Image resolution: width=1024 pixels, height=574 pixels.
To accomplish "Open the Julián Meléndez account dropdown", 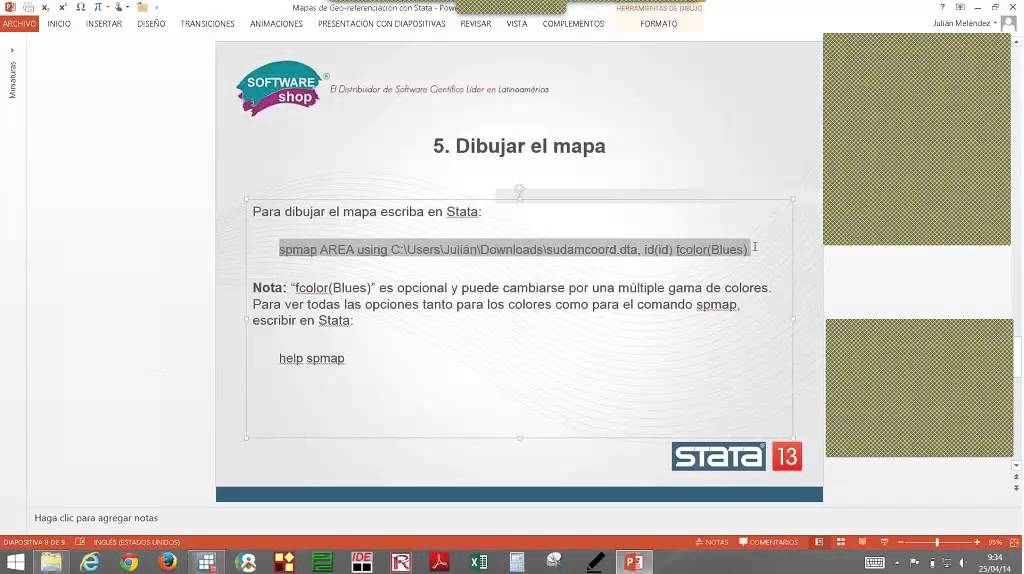I will click(965, 24).
